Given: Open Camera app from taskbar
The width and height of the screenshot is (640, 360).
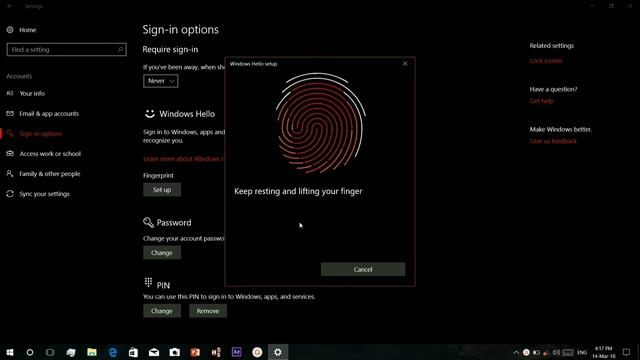Looking at the screenshot, I should tap(175, 352).
